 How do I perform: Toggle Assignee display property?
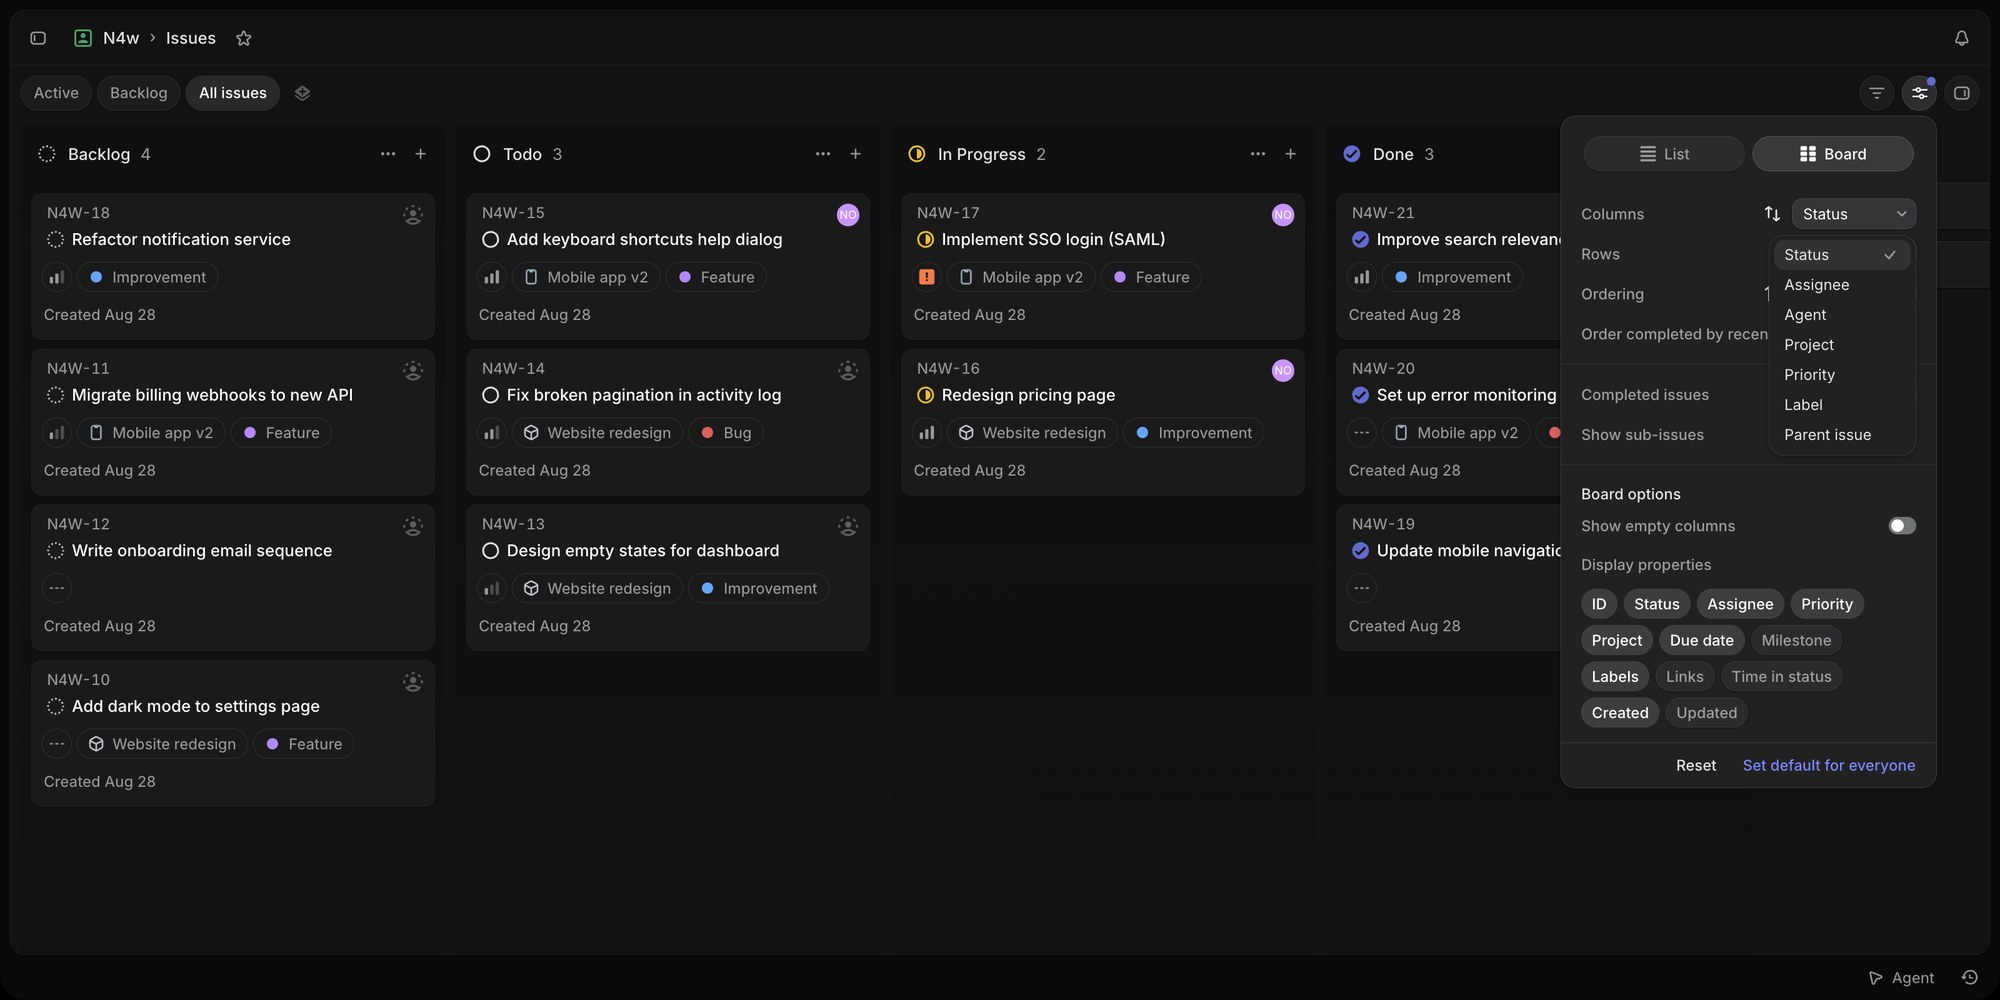tap(1740, 604)
